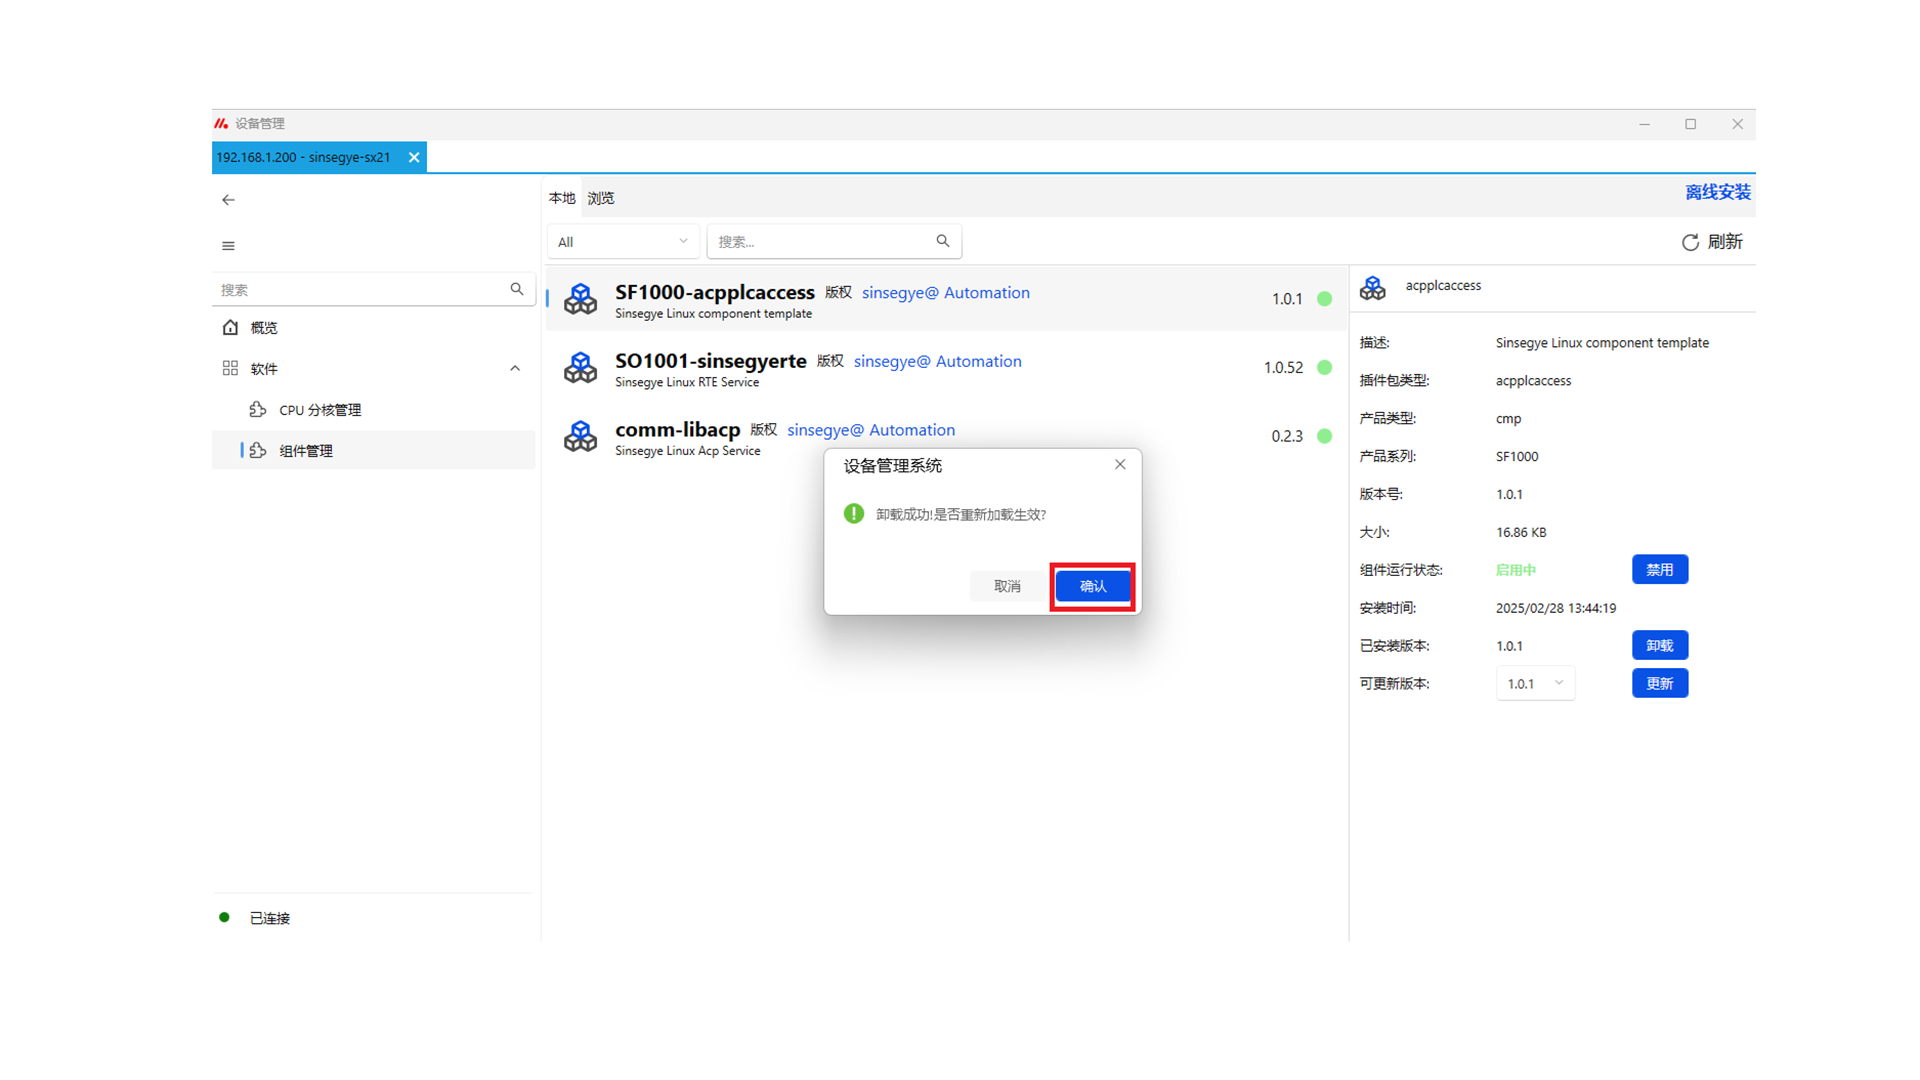Viewport: 1920px width, 1080px height.
Task: Click the back arrow icon in sidebar
Action: pos(228,200)
